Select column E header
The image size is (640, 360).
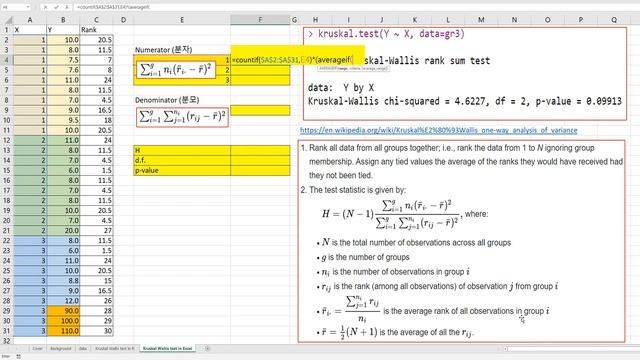pyautogui.click(x=182, y=20)
